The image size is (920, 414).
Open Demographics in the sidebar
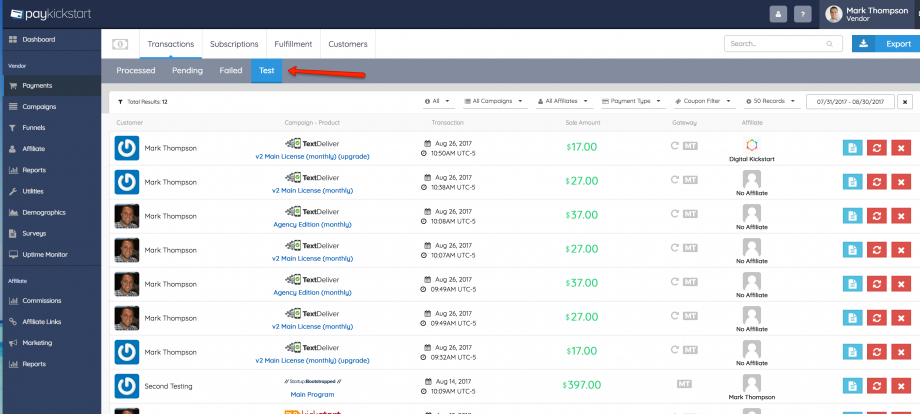pos(50,212)
